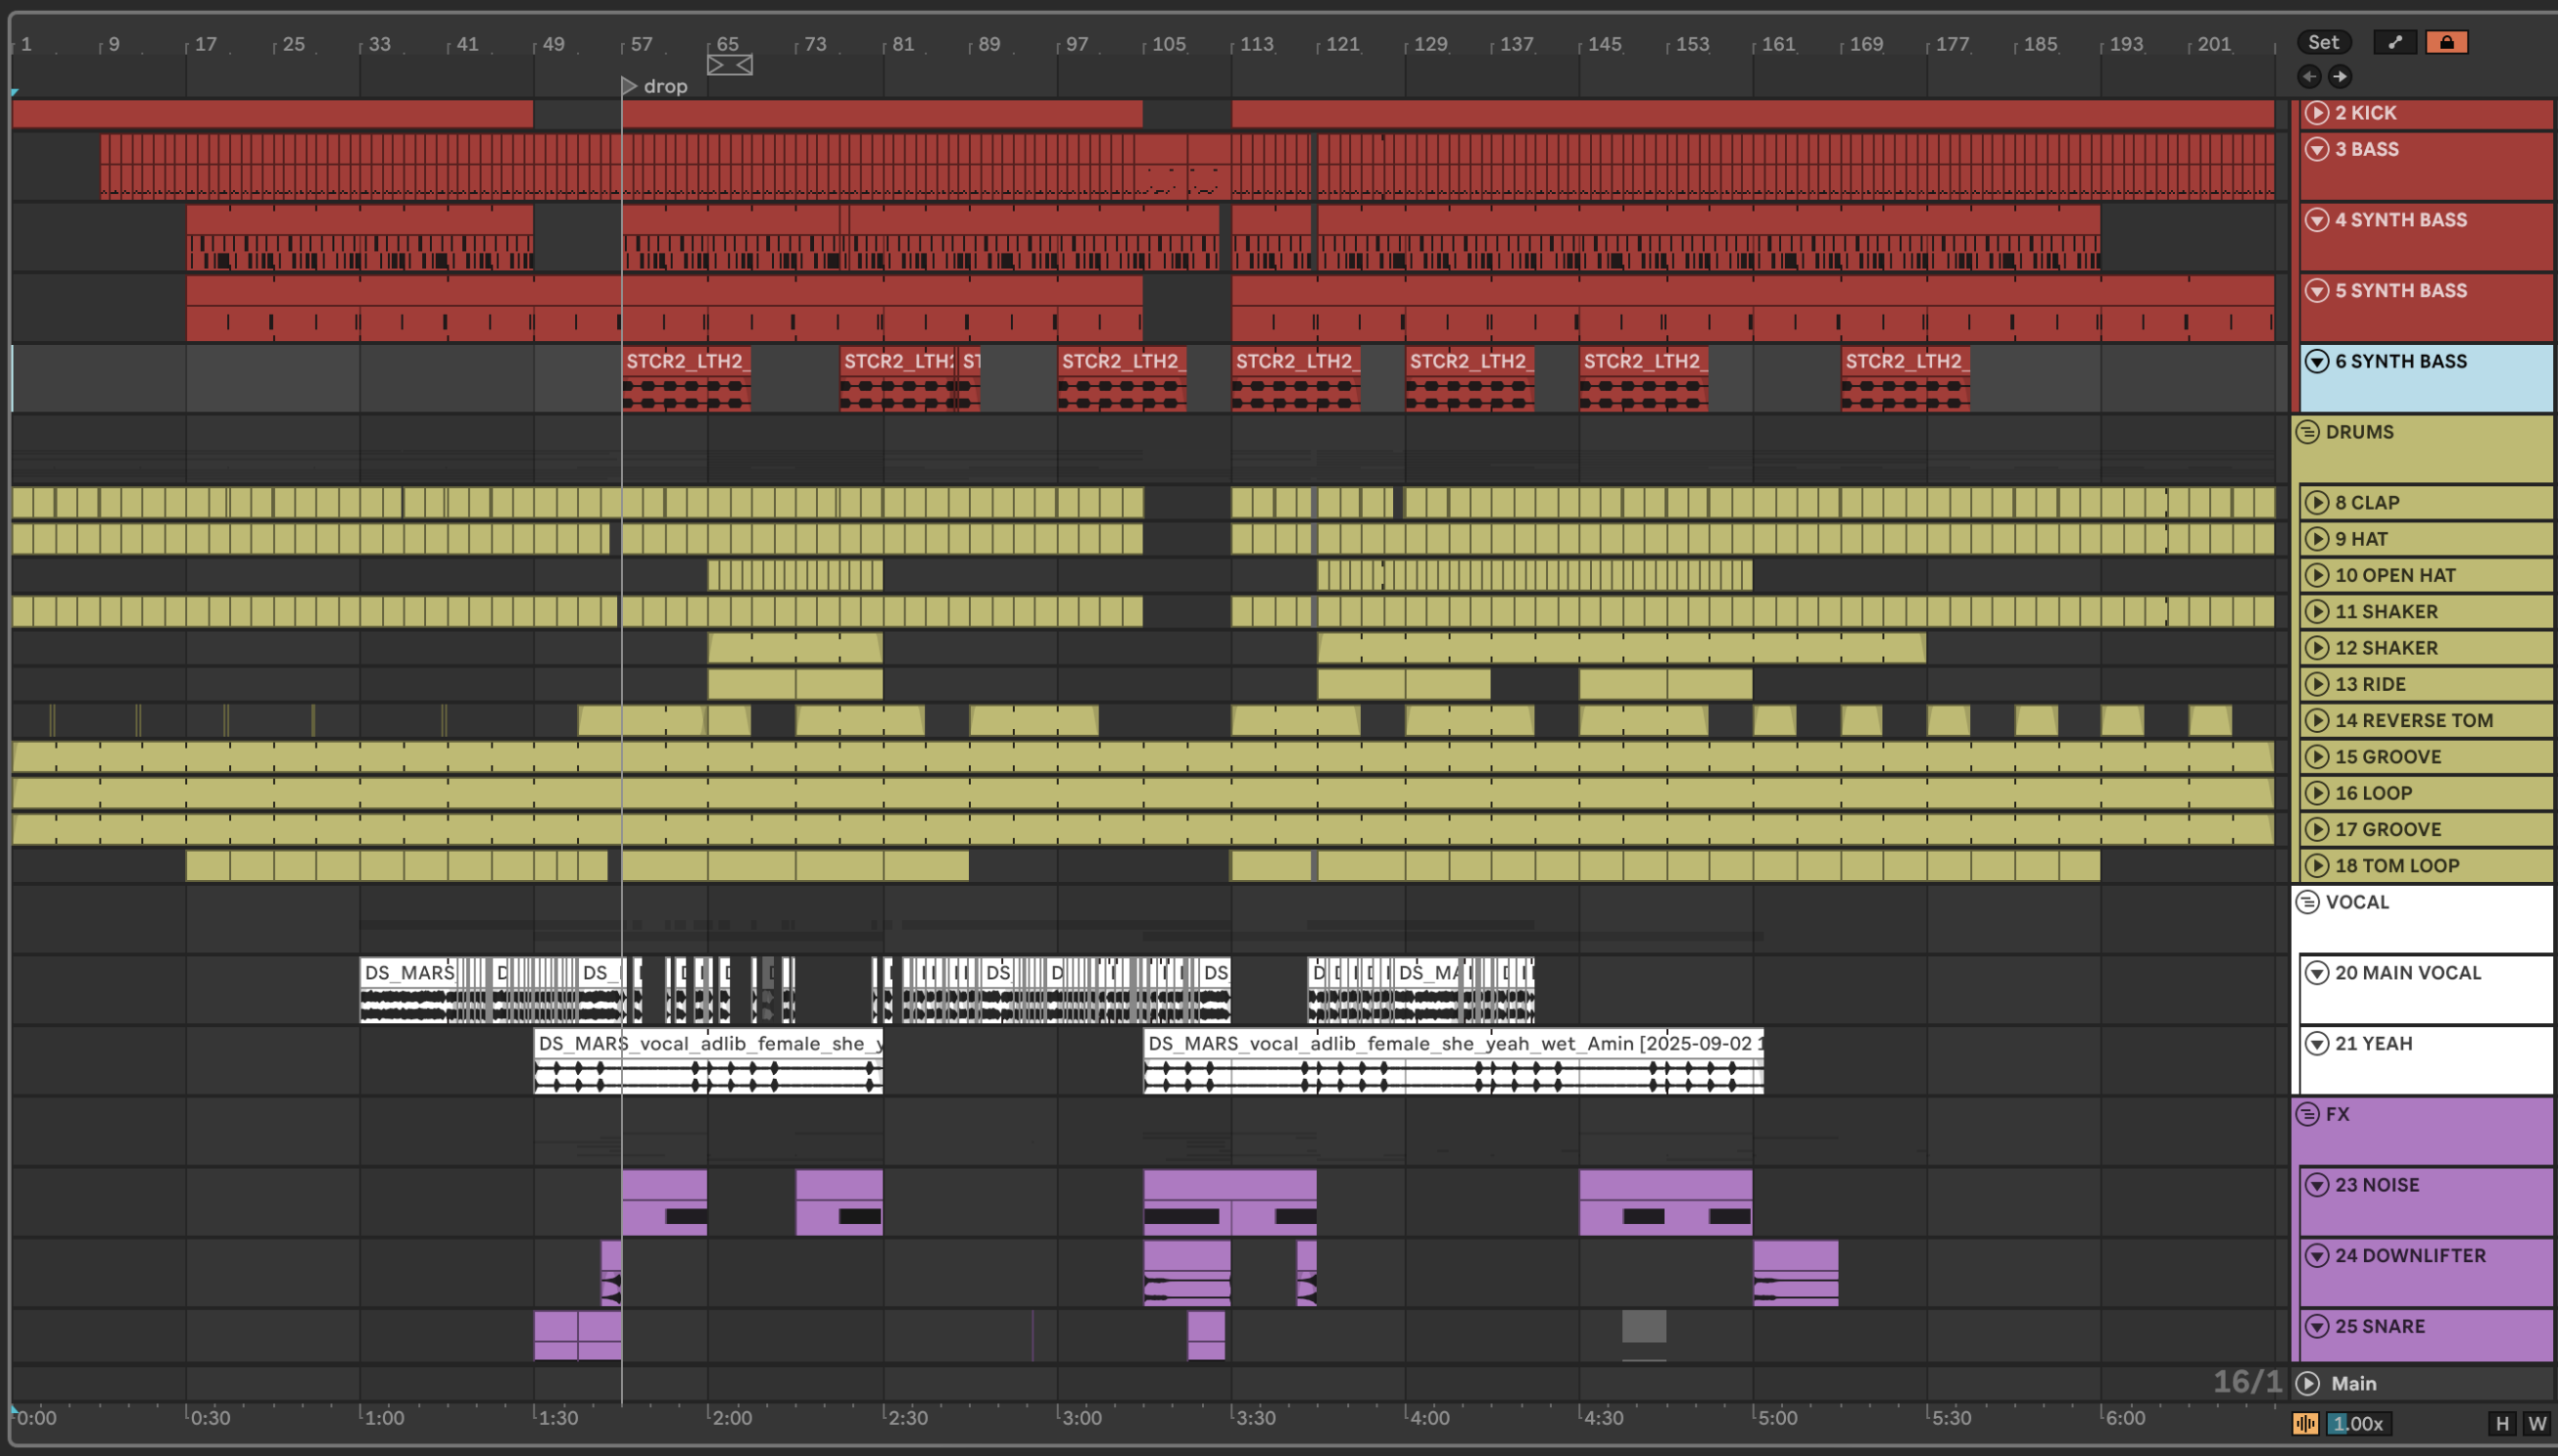Viewport: 2558px width, 1456px height.
Task: Click 4:00 on the time ruler
Action: 1428,1417
